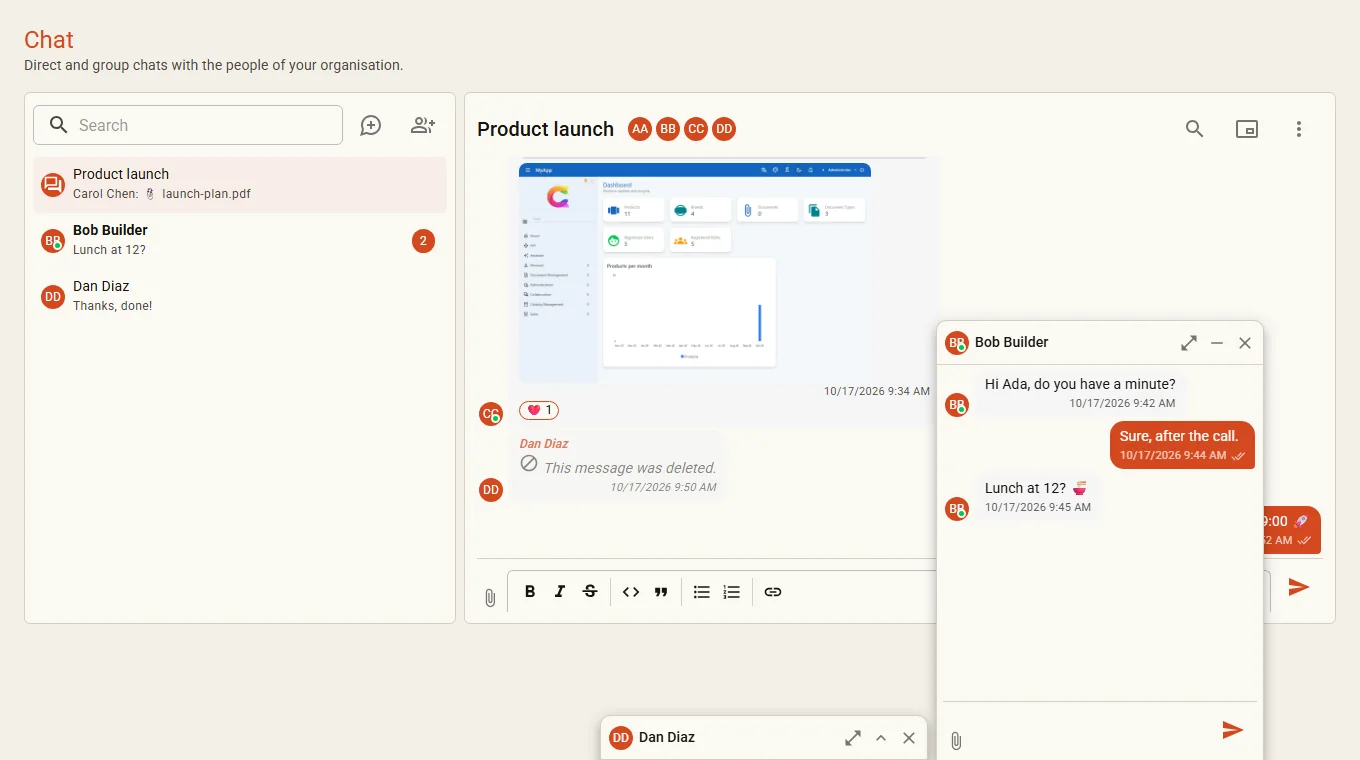Open Bob Builder conversation in chat list

pyautogui.click(x=240, y=241)
